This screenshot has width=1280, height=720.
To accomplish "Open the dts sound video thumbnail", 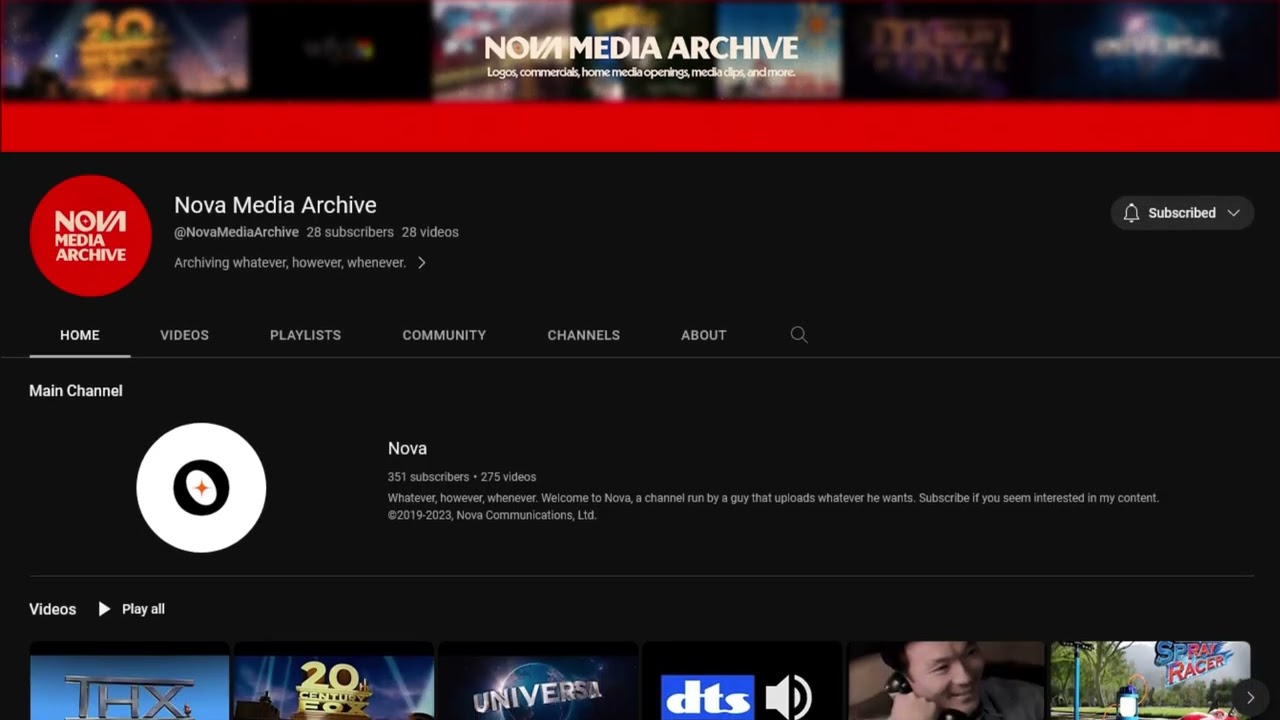I will 742,681.
